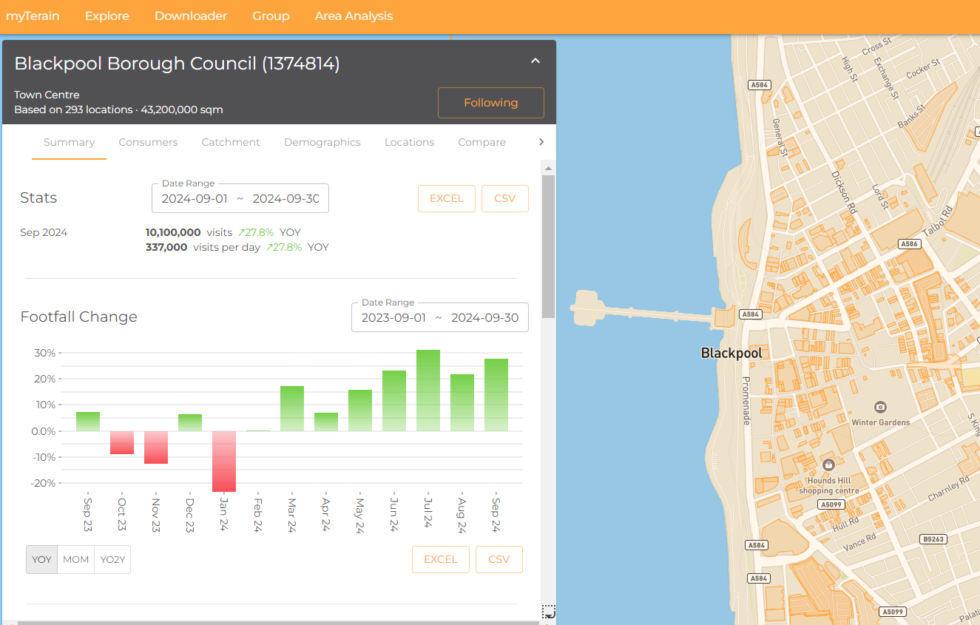Click the panel corner icon below scrollbar
This screenshot has width=980, height=625.
(x=548, y=611)
